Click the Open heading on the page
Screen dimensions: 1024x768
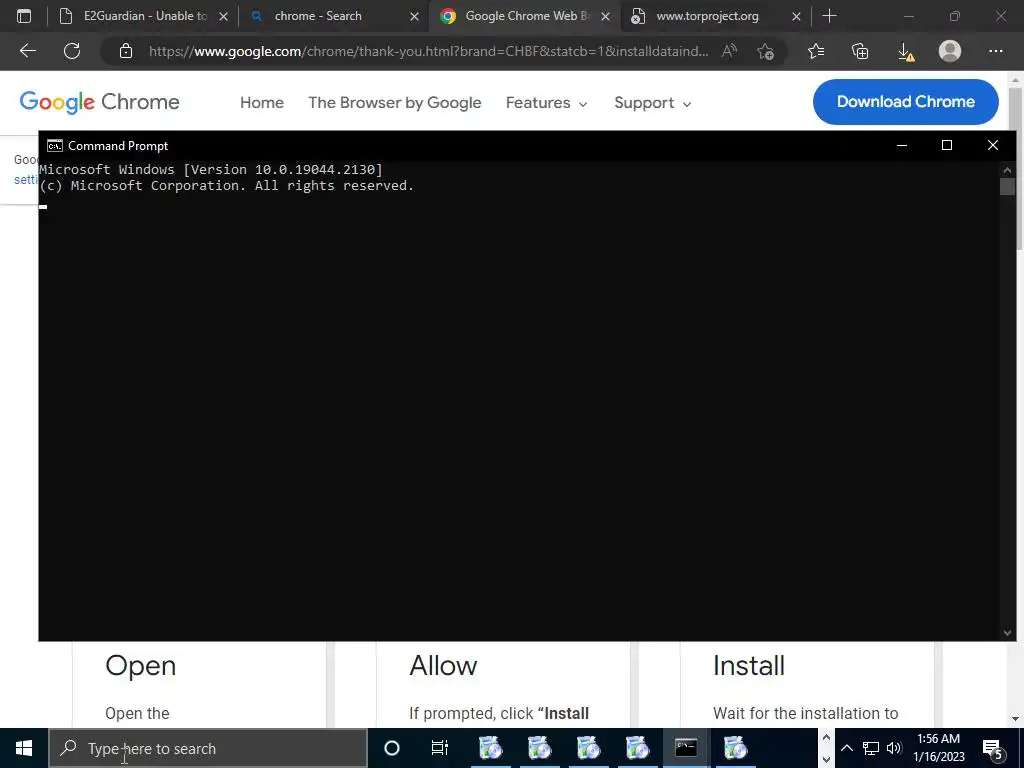click(140, 665)
